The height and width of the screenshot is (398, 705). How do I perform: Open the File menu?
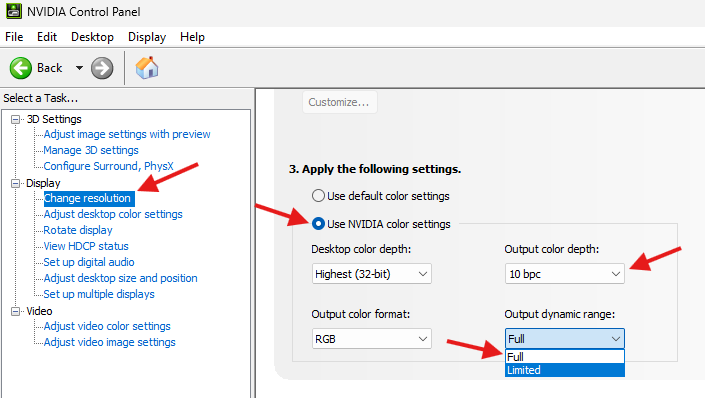click(x=14, y=37)
